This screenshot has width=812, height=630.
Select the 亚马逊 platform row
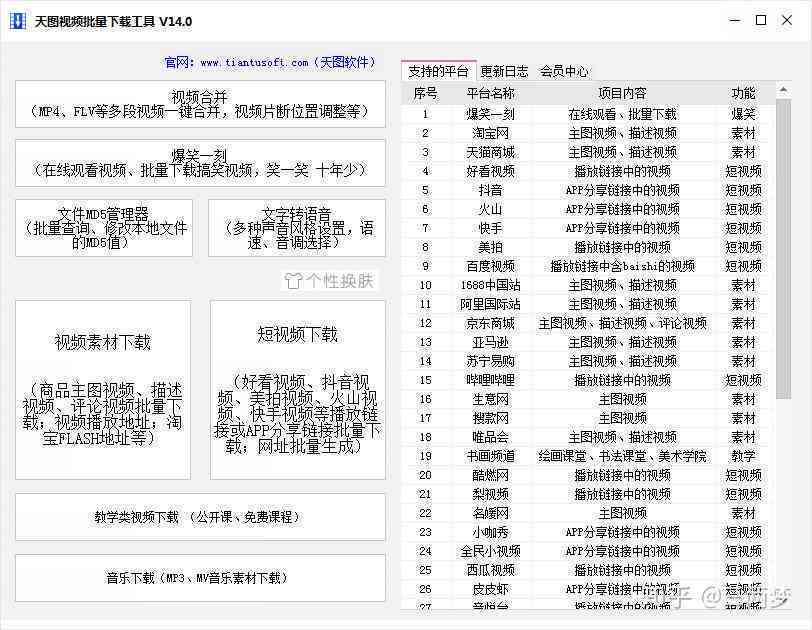[588, 342]
